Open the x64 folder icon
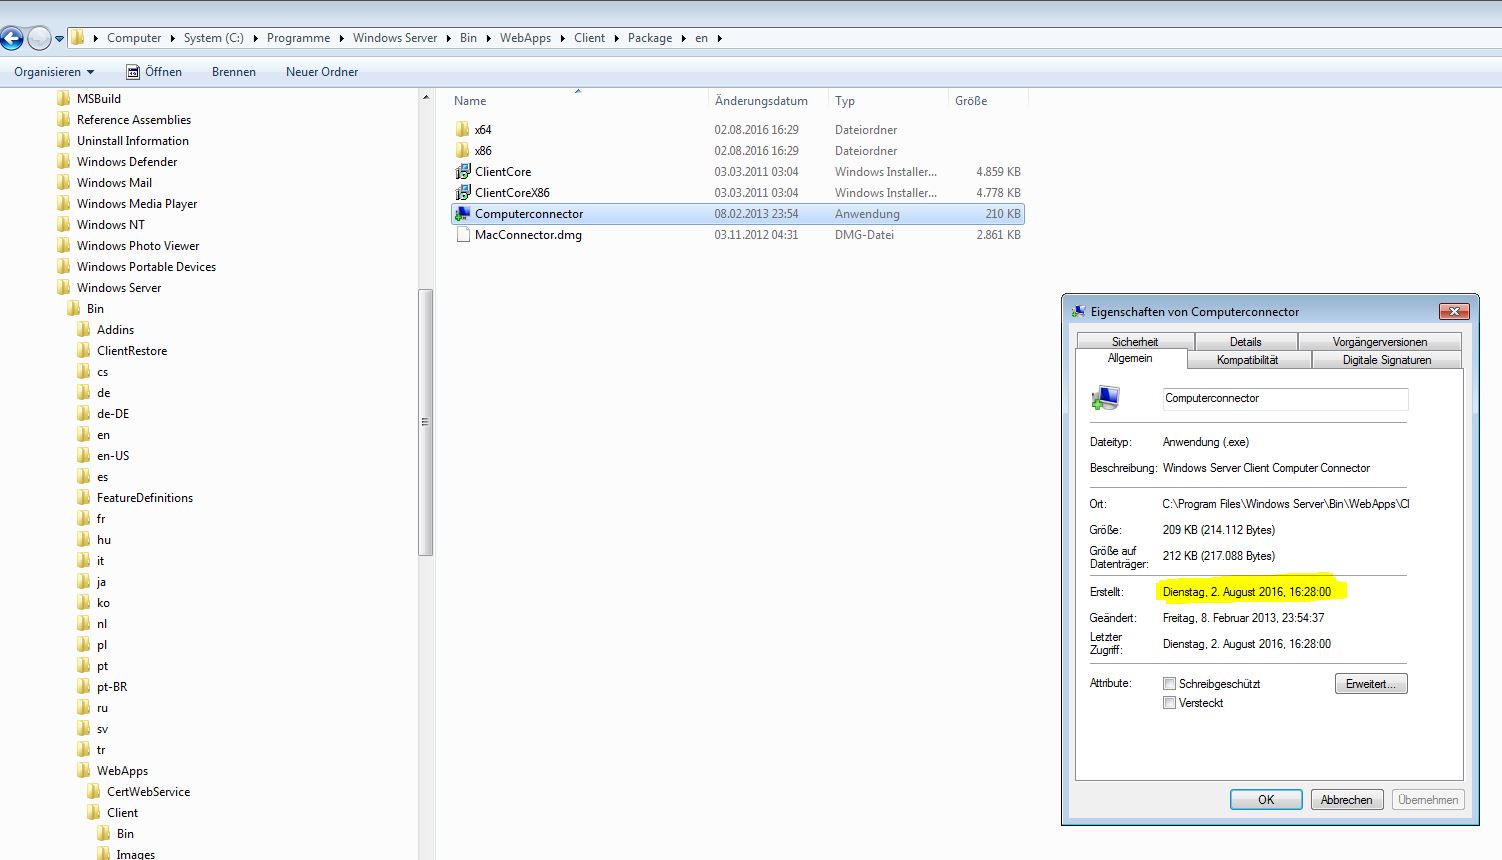The image size is (1502, 860). (x=462, y=130)
